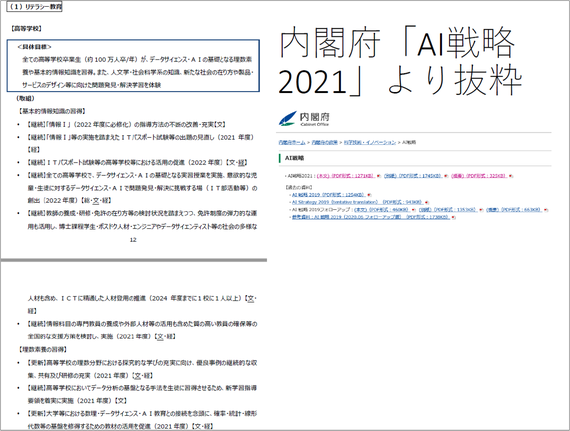Open 2019フォローアップ 別紙 PDF link
The height and width of the screenshot is (431, 570).
(447, 210)
